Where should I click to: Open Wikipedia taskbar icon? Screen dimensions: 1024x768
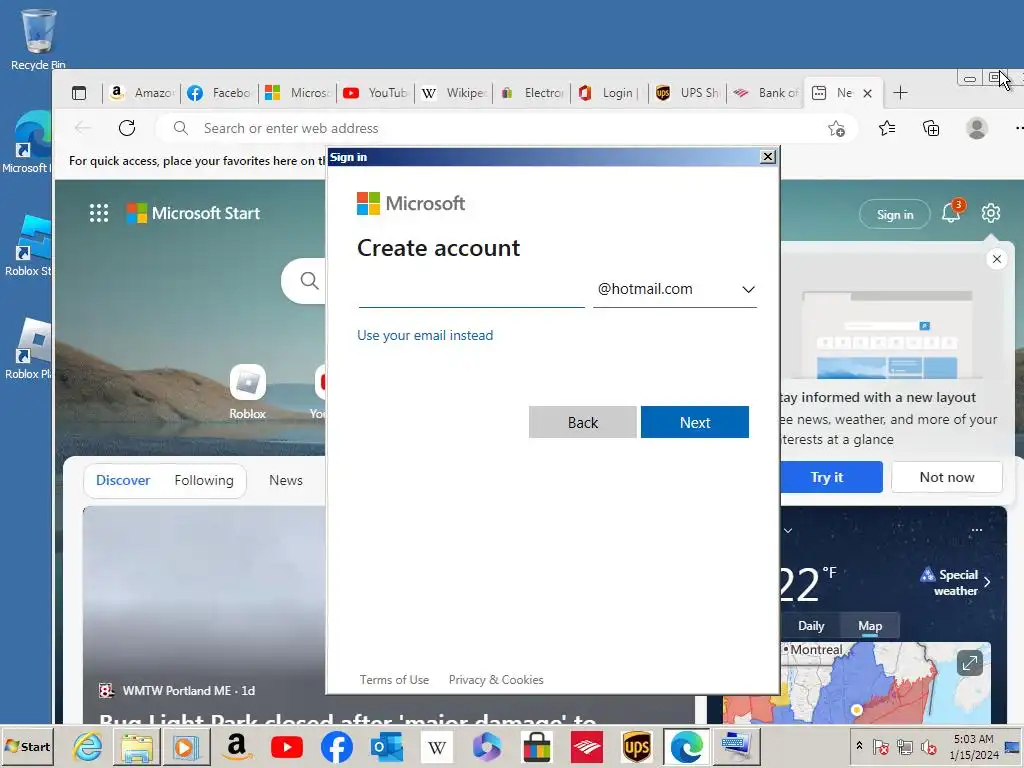pos(437,746)
